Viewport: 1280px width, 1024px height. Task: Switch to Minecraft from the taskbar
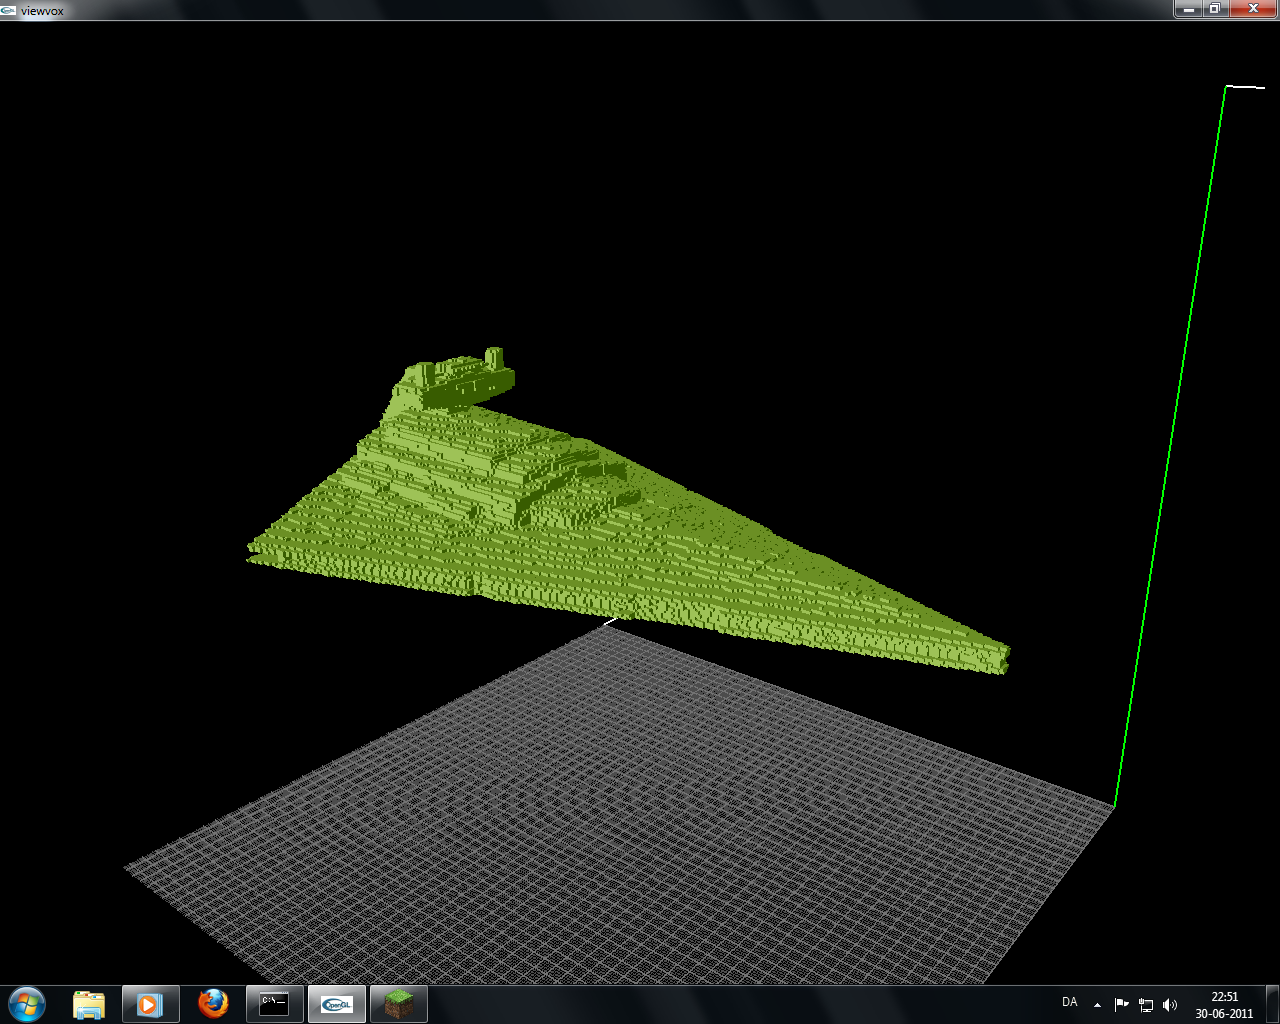[398, 1003]
